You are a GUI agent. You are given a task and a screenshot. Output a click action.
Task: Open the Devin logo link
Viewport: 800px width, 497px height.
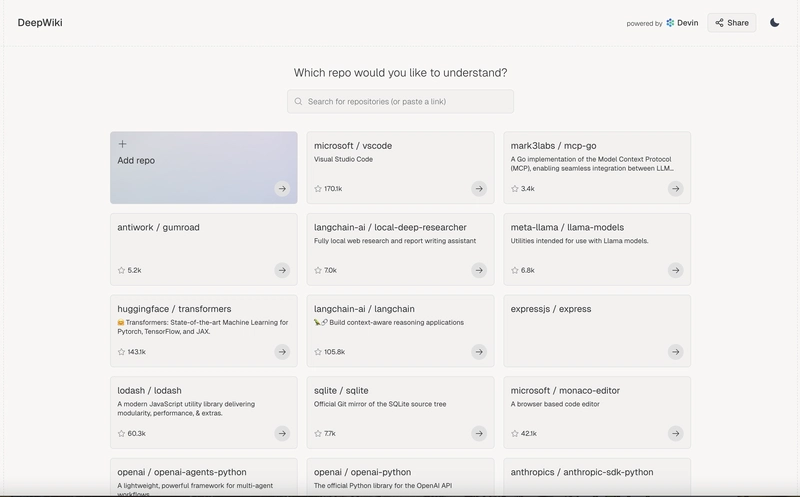click(x=682, y=22)
